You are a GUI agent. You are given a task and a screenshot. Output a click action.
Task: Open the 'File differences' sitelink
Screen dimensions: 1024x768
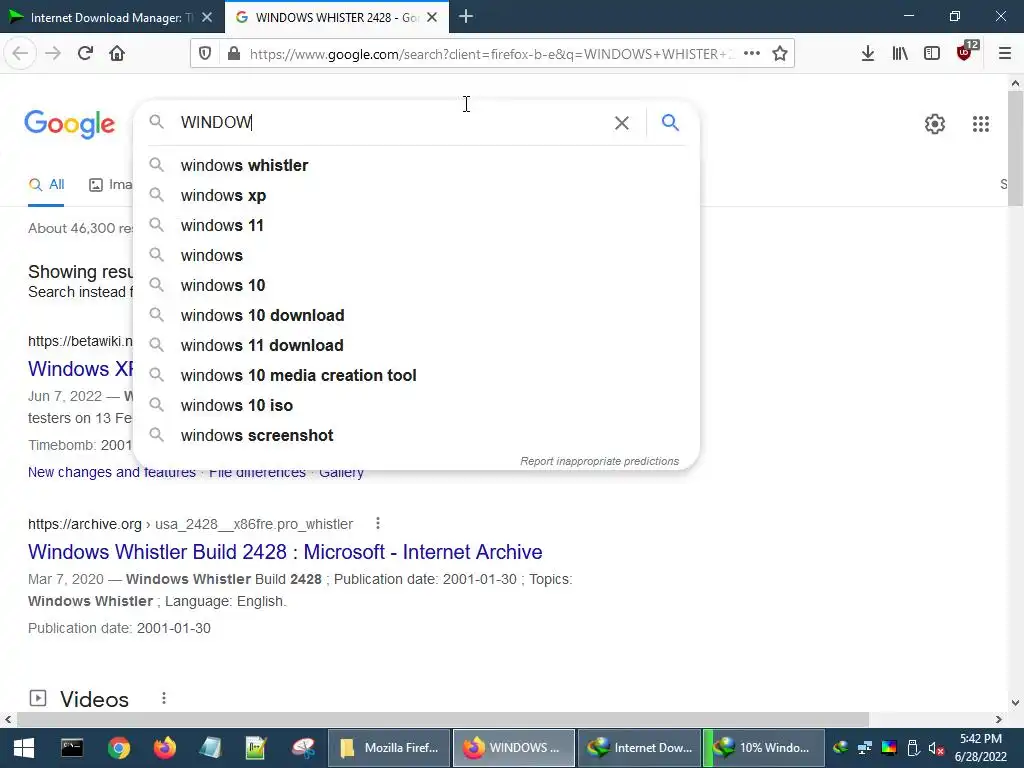point(257,473)
